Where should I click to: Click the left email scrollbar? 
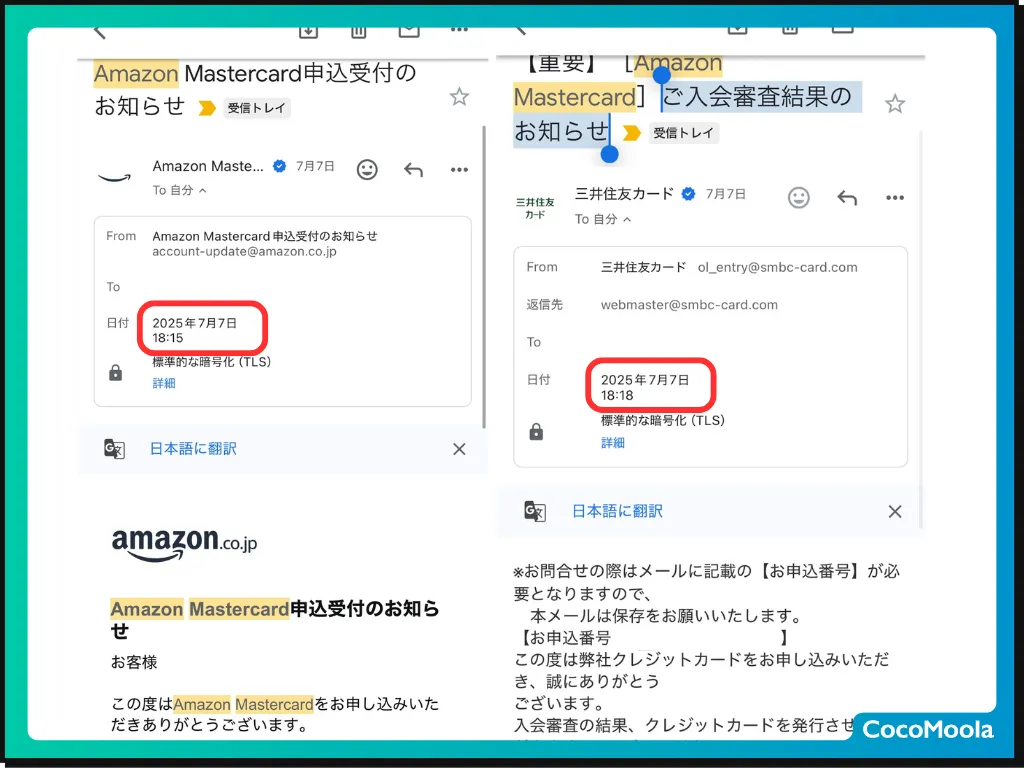(484, 277)
